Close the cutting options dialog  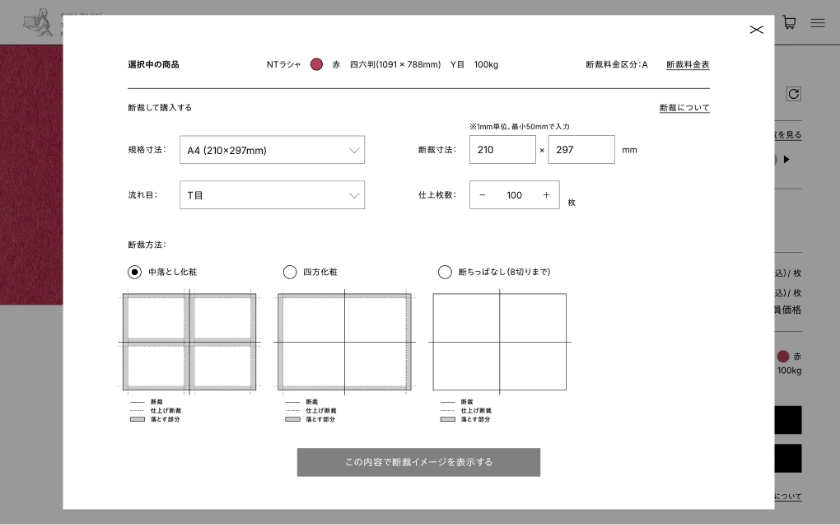point(756,29)
